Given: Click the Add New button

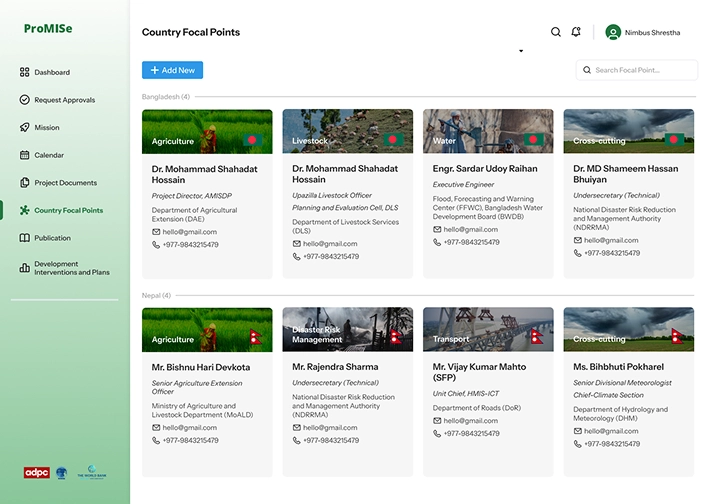Looking at the screenshot, I should coord(172,70).
